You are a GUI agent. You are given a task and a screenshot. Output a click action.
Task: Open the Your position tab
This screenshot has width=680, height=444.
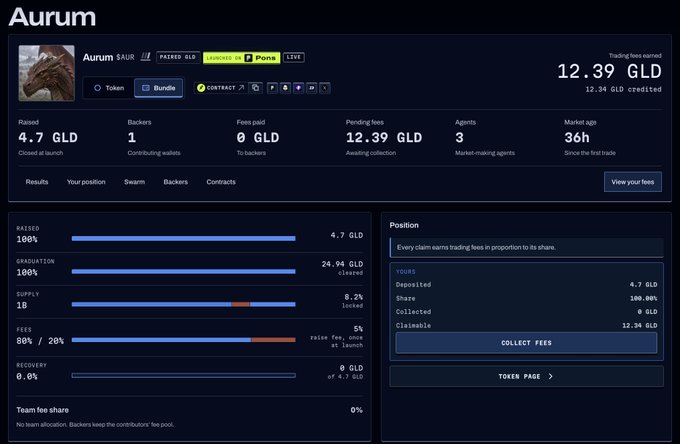pyautogui.click(x=86, y=182)
